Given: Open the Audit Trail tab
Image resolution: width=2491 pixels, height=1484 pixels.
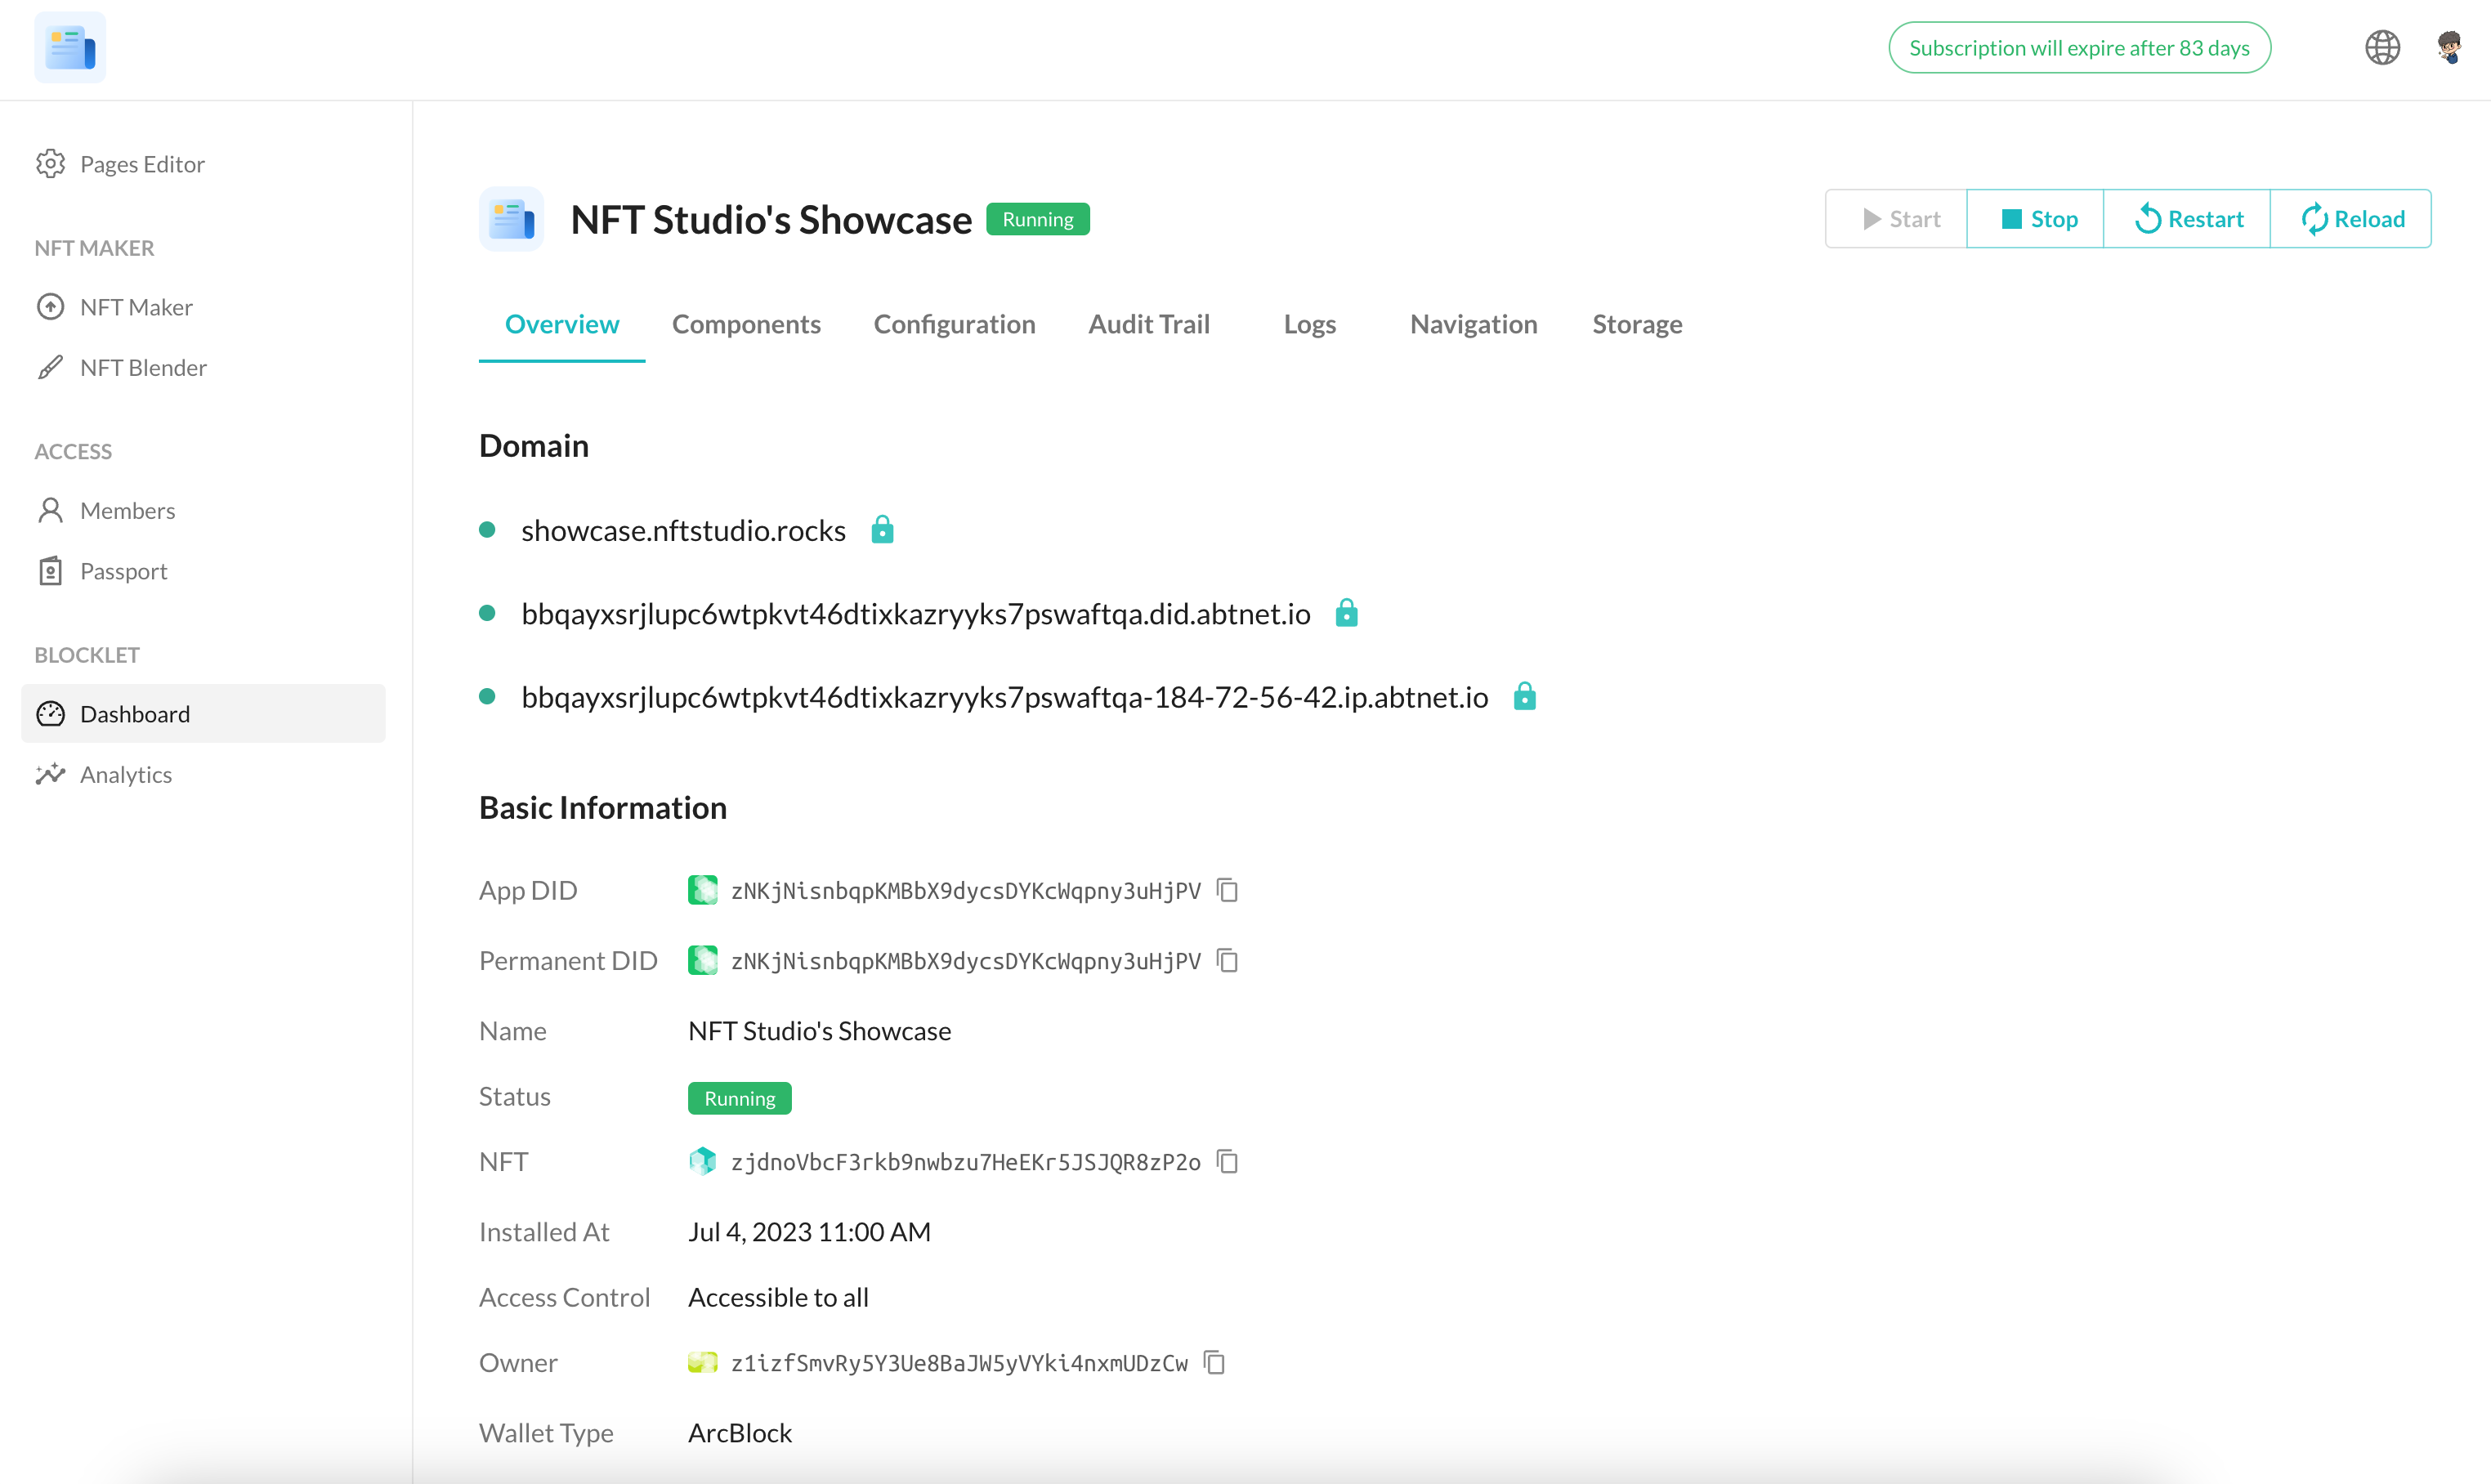Looking at the screenshot, I should coord(1149,324).
